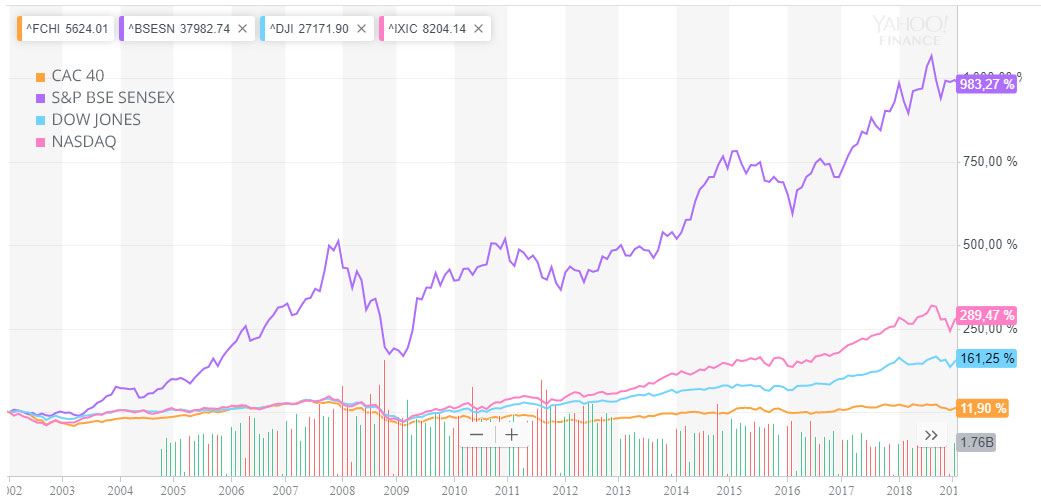Remove the ^DJI comparison with its X
The height and width of the screenshot is (501, 1041).
click(360, 29)
